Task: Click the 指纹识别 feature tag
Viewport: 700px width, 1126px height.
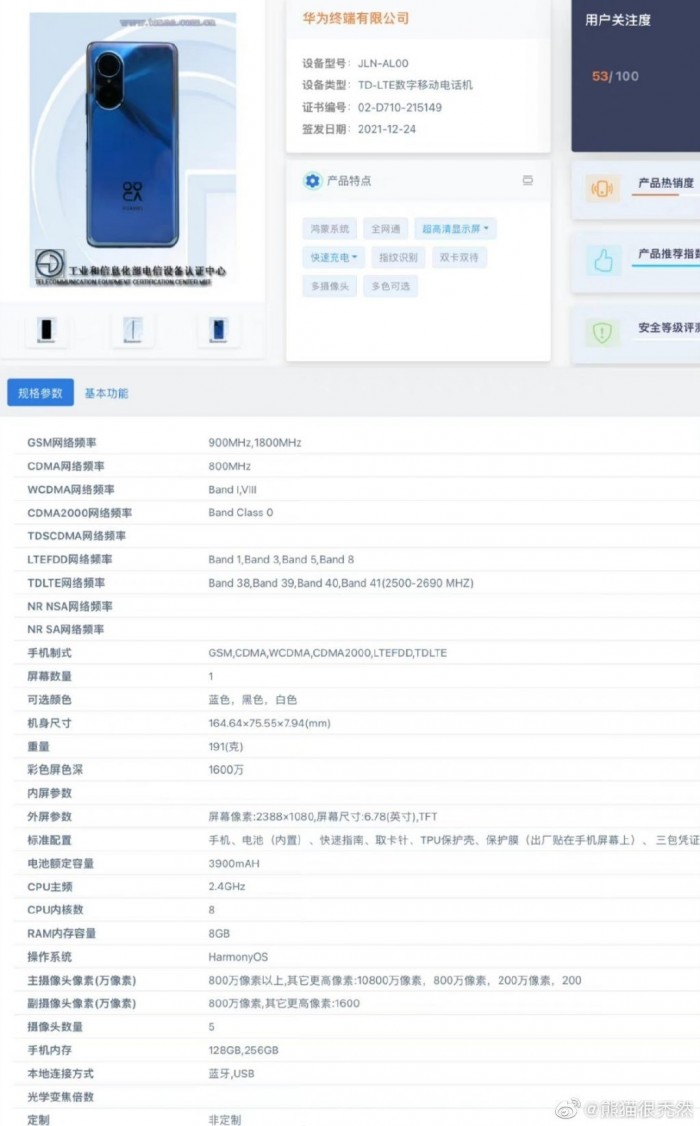Action: coord(398,257)
